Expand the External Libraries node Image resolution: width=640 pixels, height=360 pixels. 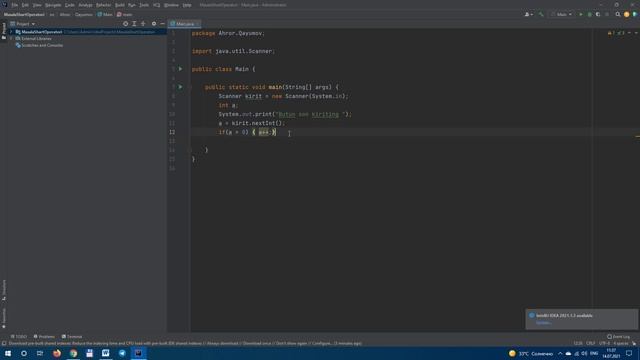coord(11,38)
